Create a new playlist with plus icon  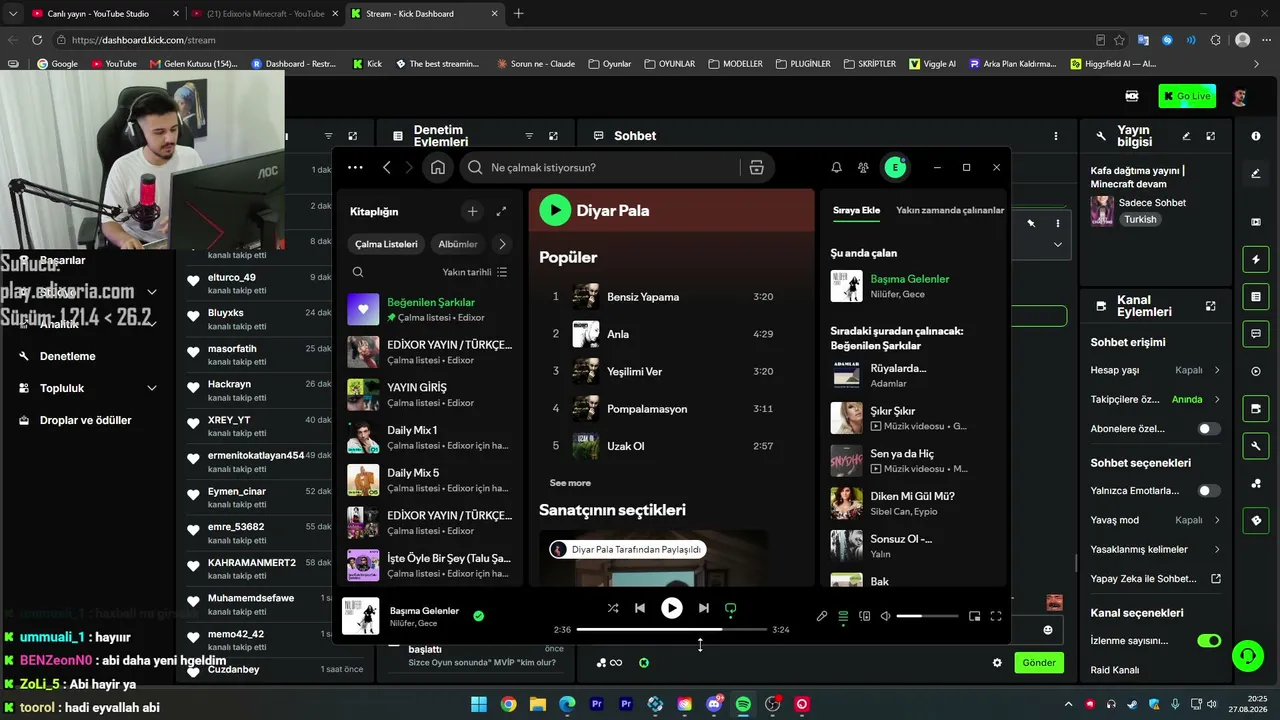(472, 211)
